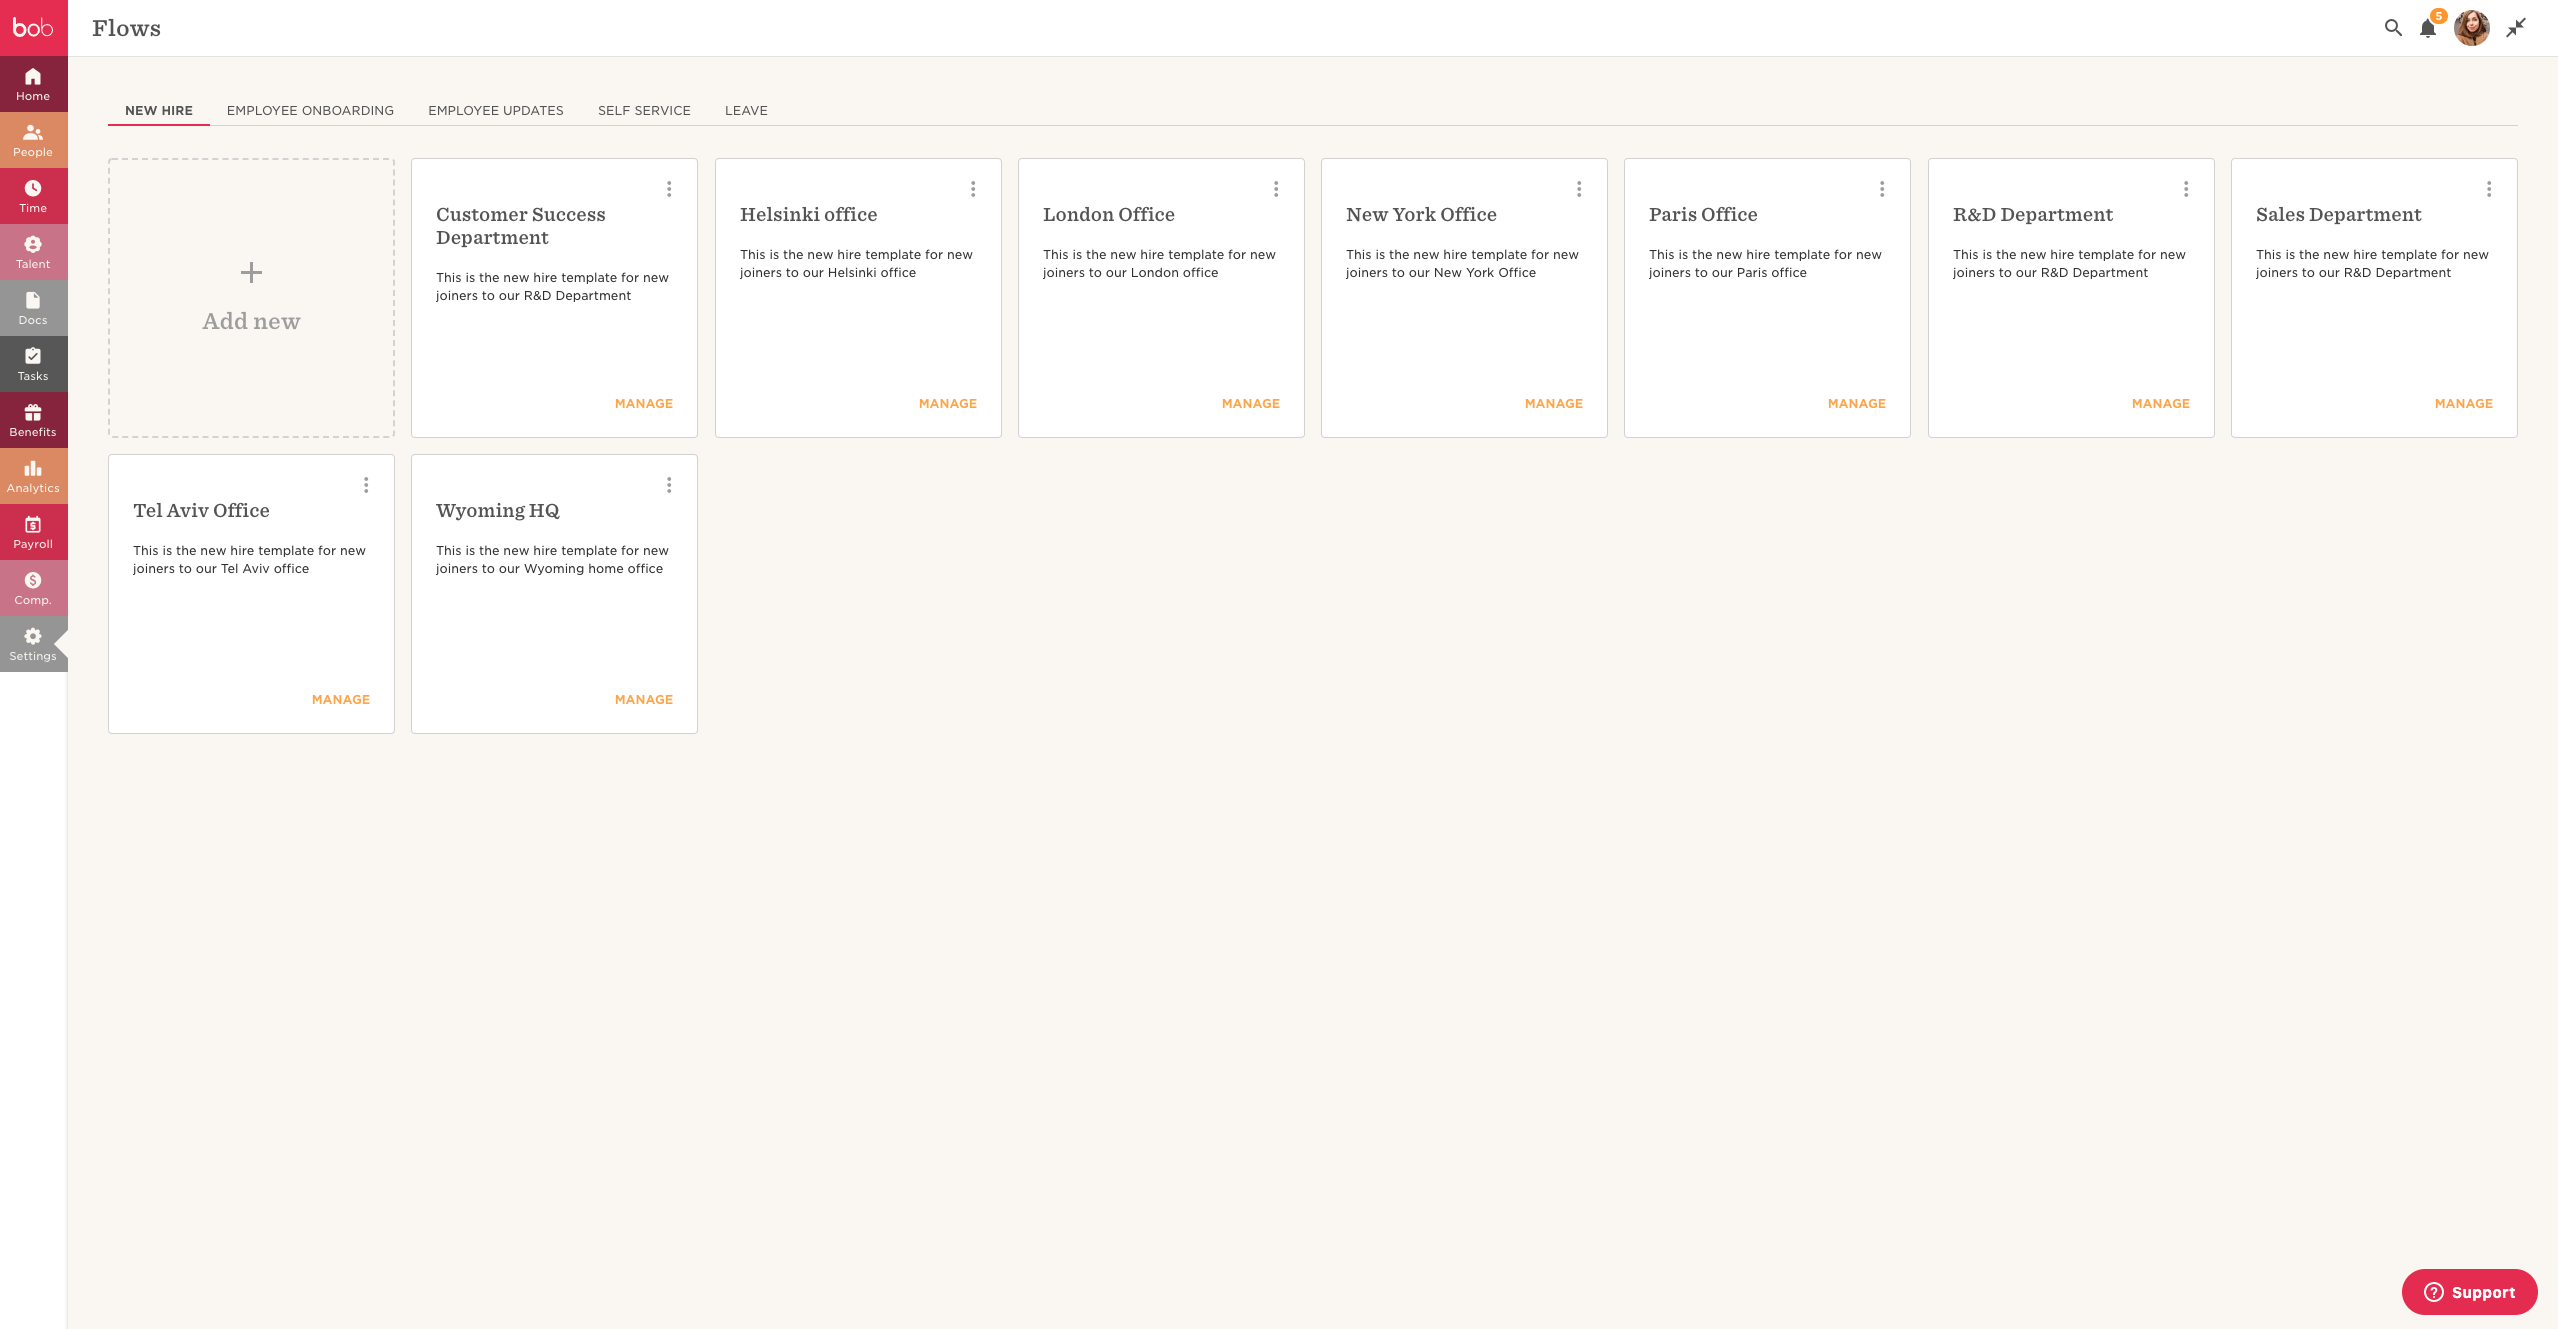2558x1329 pixels.
Task: Switch to the Employee Onboarding tab
Action: [310, 111]
